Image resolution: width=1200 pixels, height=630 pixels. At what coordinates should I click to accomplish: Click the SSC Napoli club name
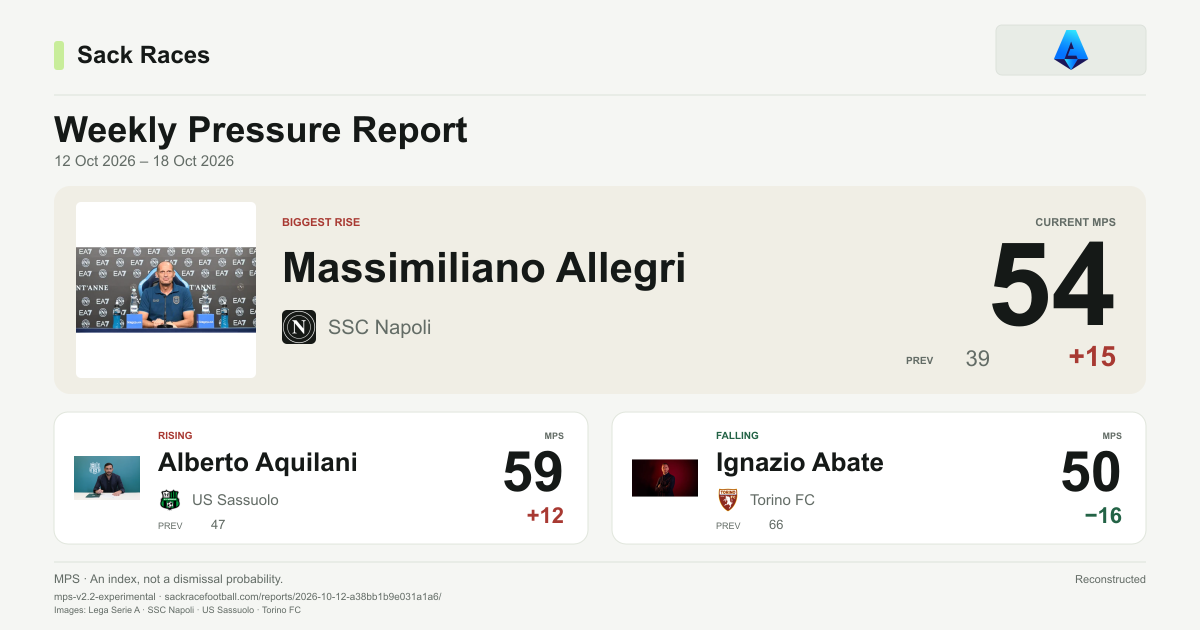click(x=380, y=327)
